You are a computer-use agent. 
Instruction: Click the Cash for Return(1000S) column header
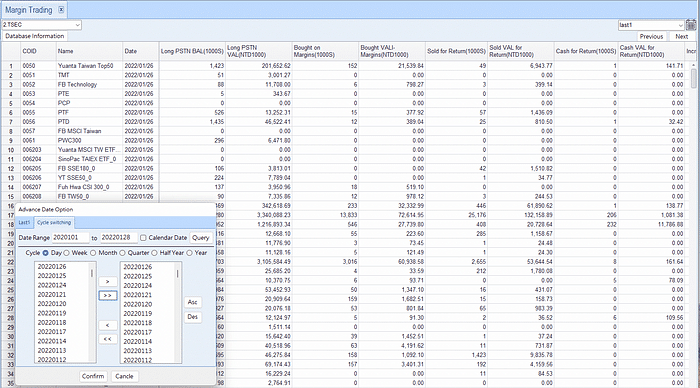point(586,51)
